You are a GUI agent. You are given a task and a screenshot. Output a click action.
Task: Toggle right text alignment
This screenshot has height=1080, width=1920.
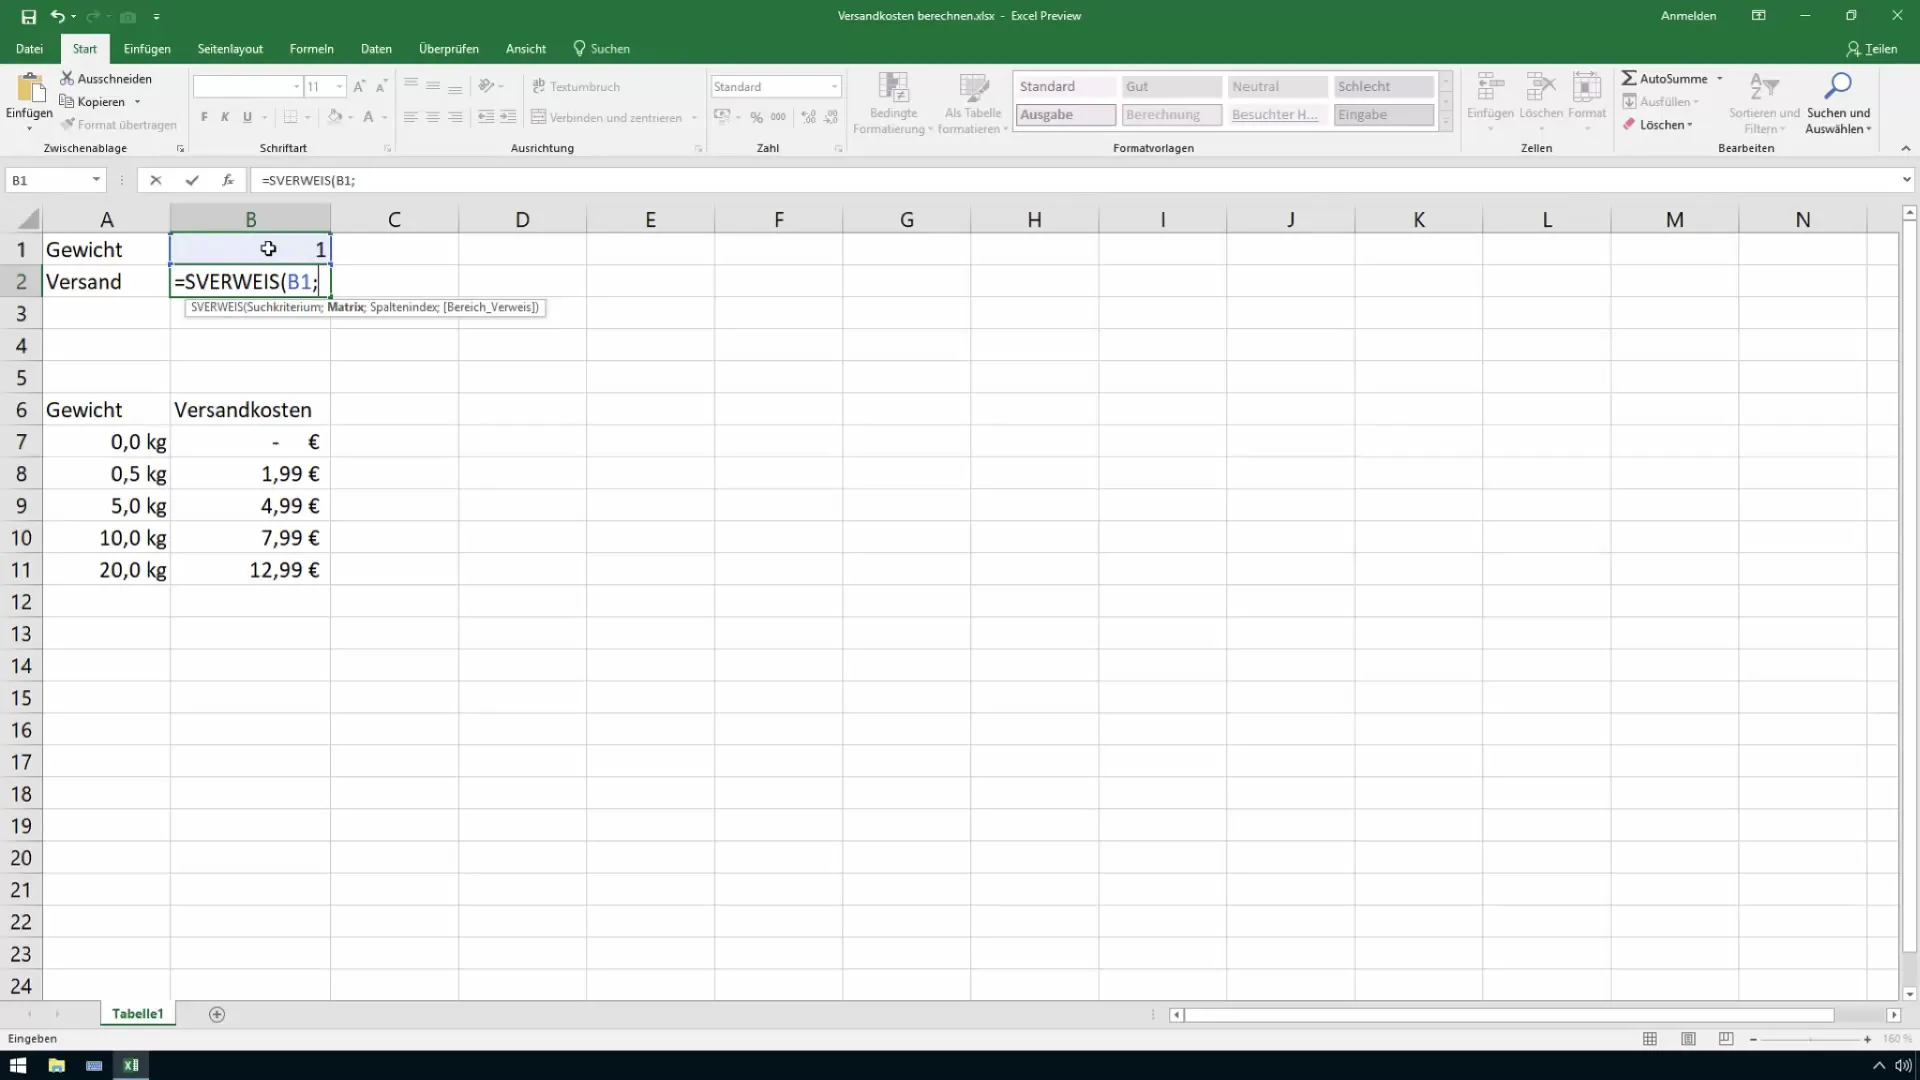pos(455,117)
